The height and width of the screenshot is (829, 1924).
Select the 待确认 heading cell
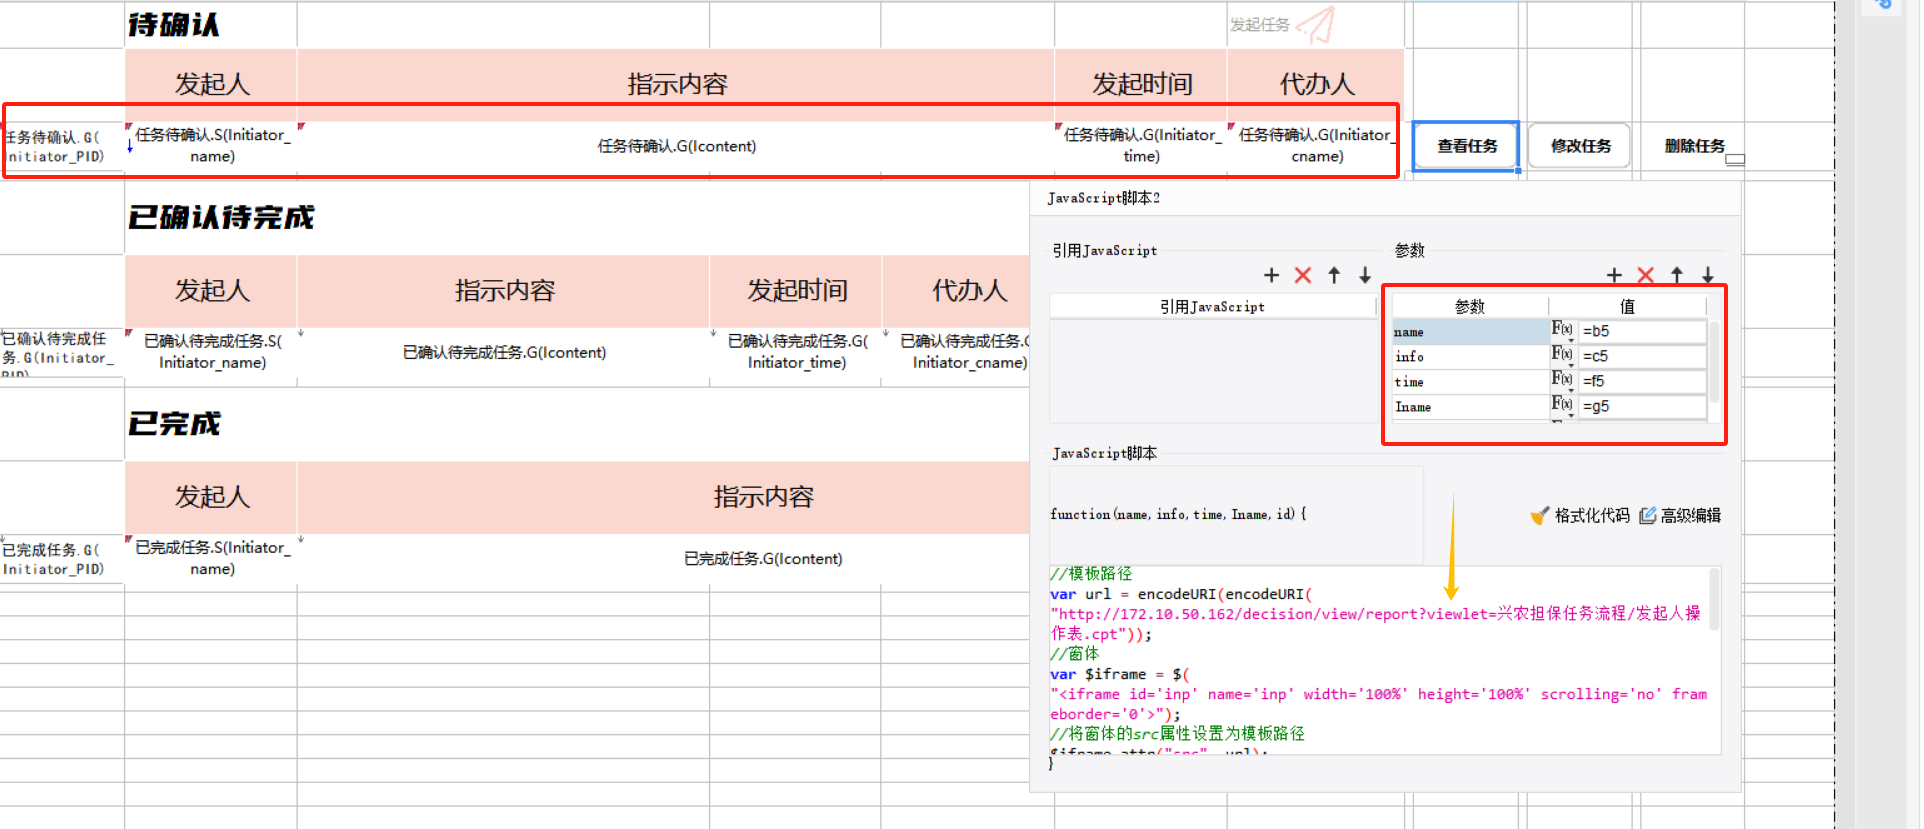(x=211, y=24)
